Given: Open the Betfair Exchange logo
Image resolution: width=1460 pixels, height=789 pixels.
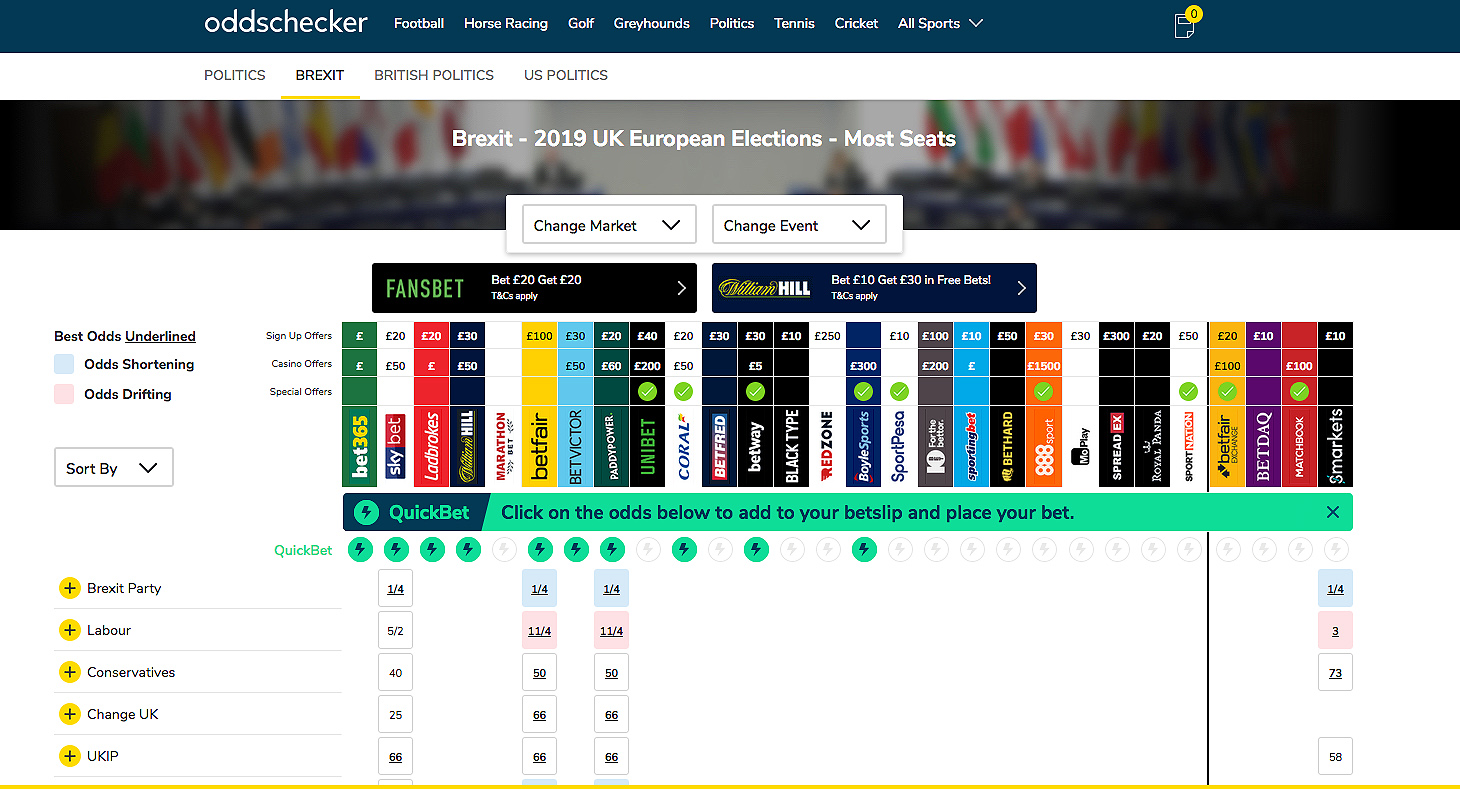Looking at the screenshot, I should (x=1228, y=446).
